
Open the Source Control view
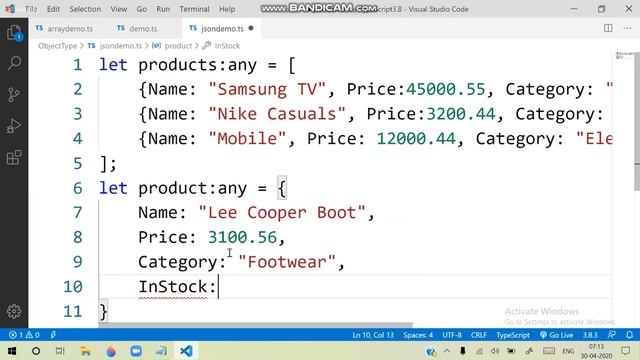[14, 95]
